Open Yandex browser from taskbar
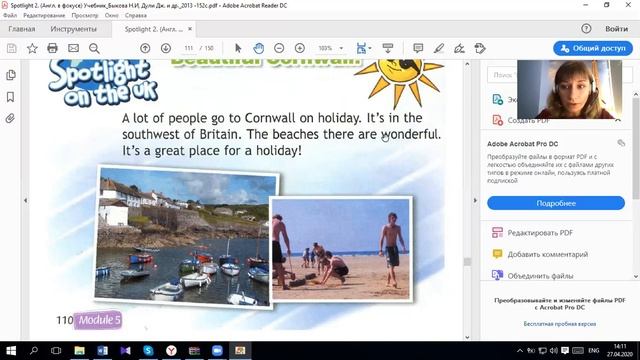The width and height of the screenshot is (640, 360). pyautogui.click(x=171, y=351)
